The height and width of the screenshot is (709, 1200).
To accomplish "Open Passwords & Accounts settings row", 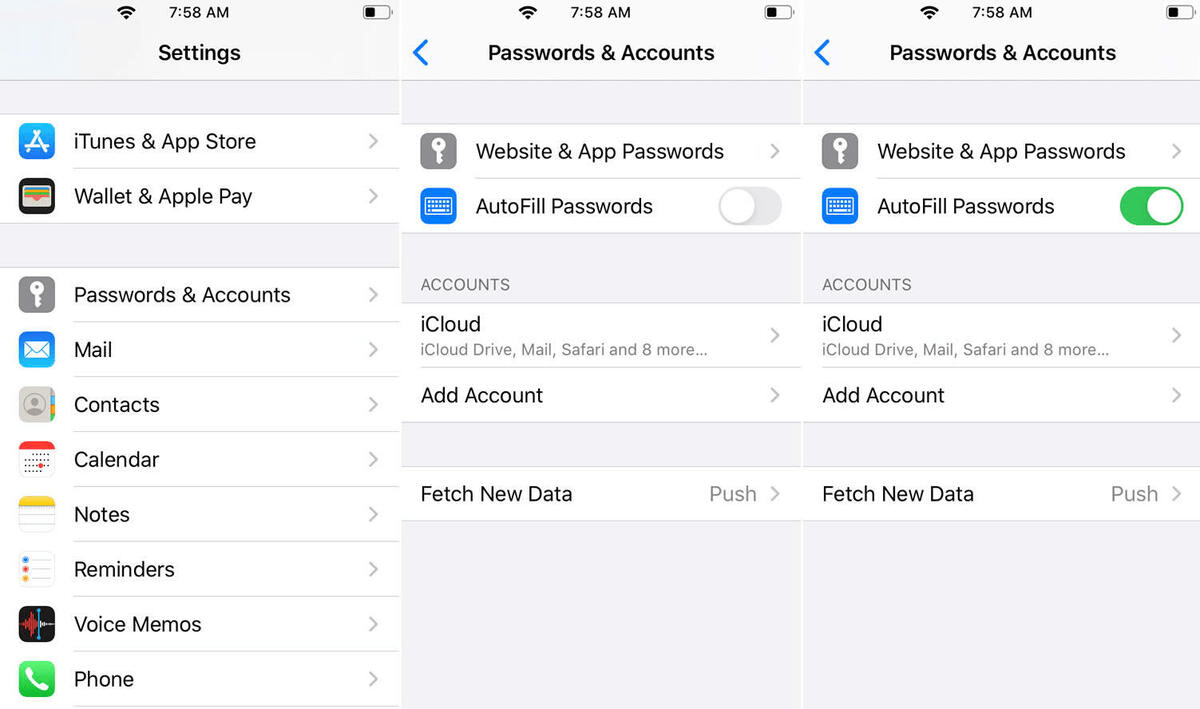I will (x=200, y=295).
